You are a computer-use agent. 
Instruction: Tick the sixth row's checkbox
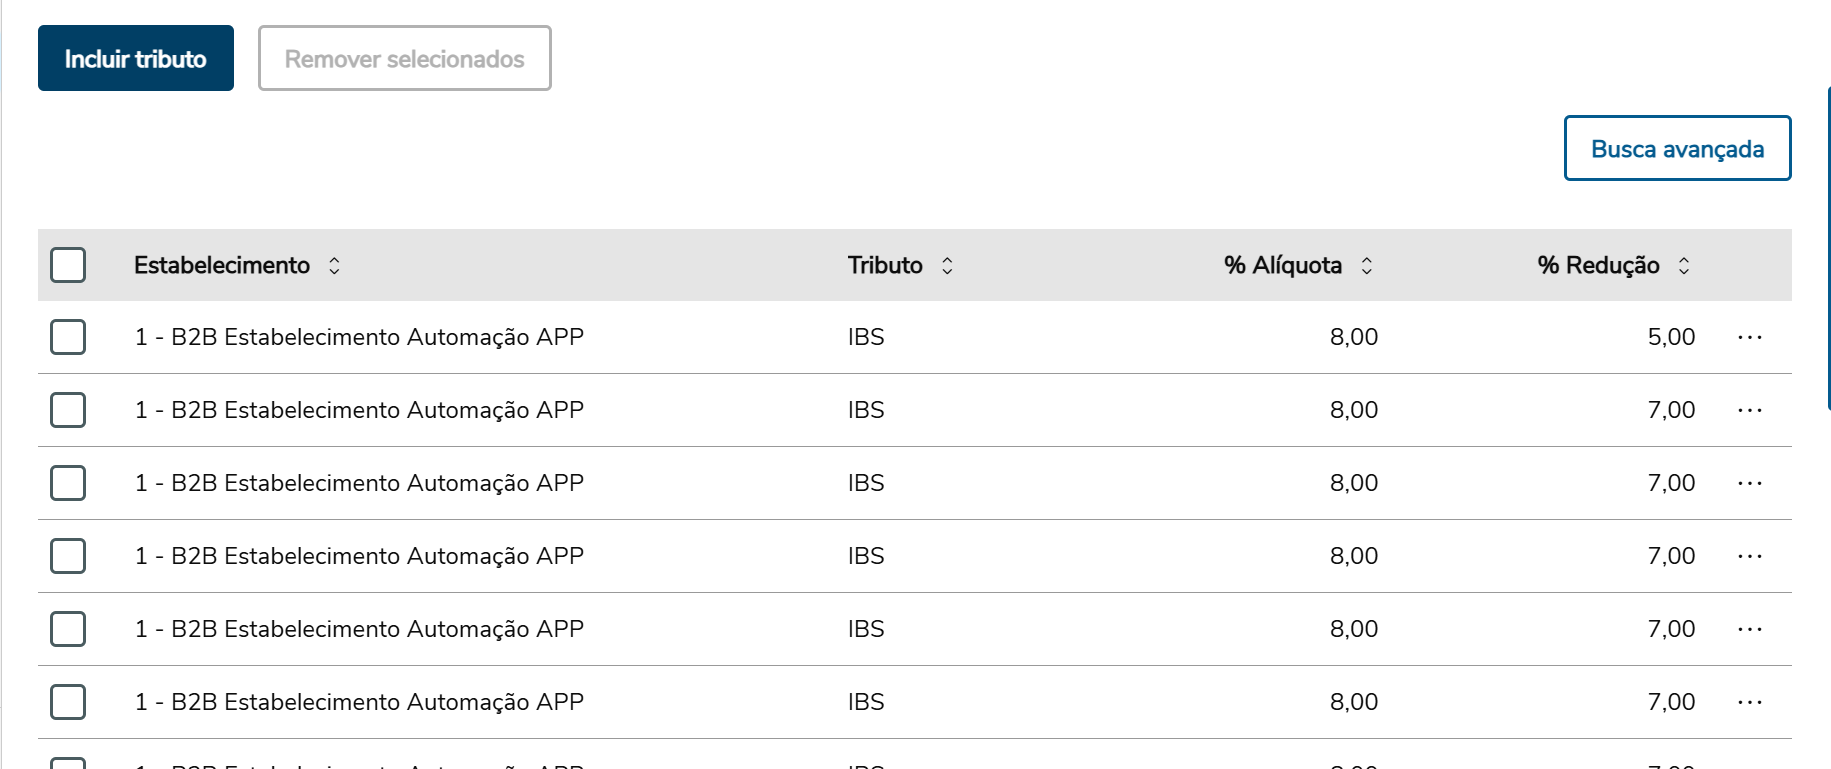point(68,702)
